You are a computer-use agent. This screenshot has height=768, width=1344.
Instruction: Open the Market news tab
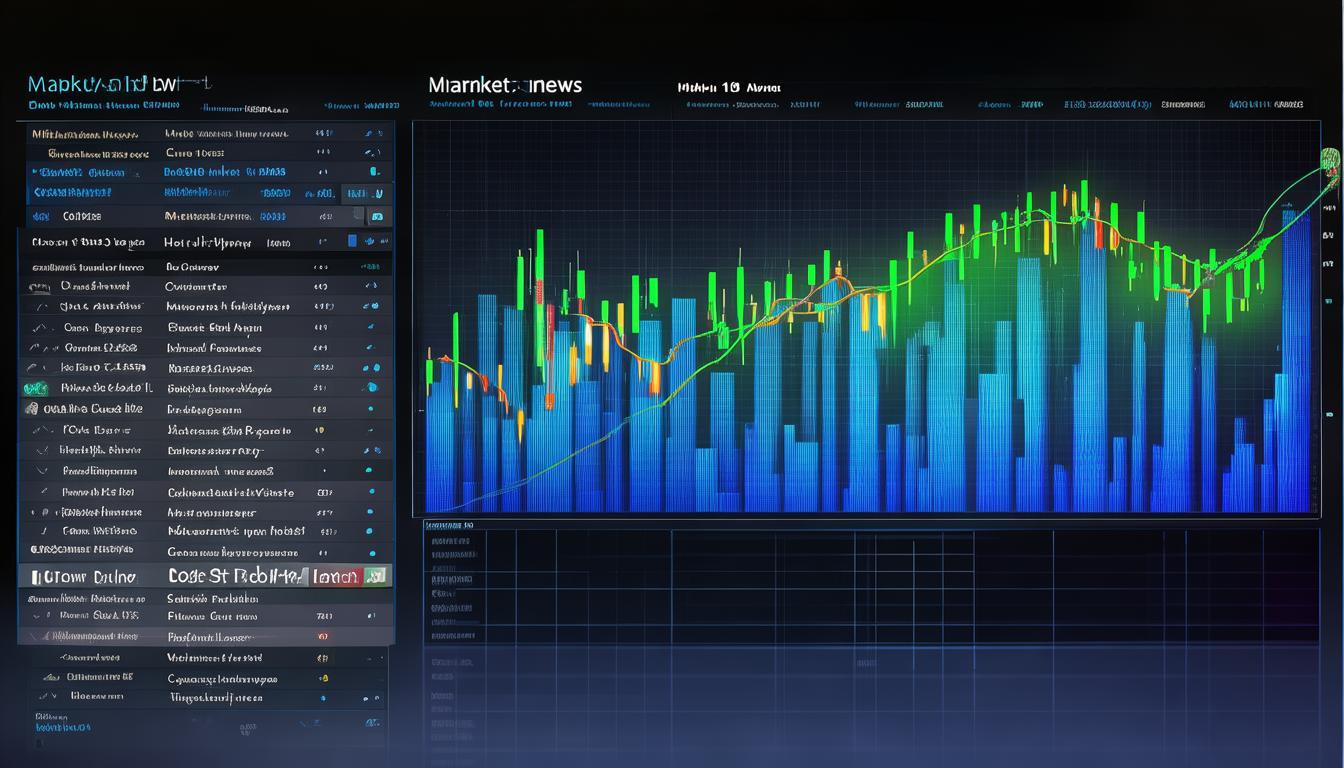(505, 85)
